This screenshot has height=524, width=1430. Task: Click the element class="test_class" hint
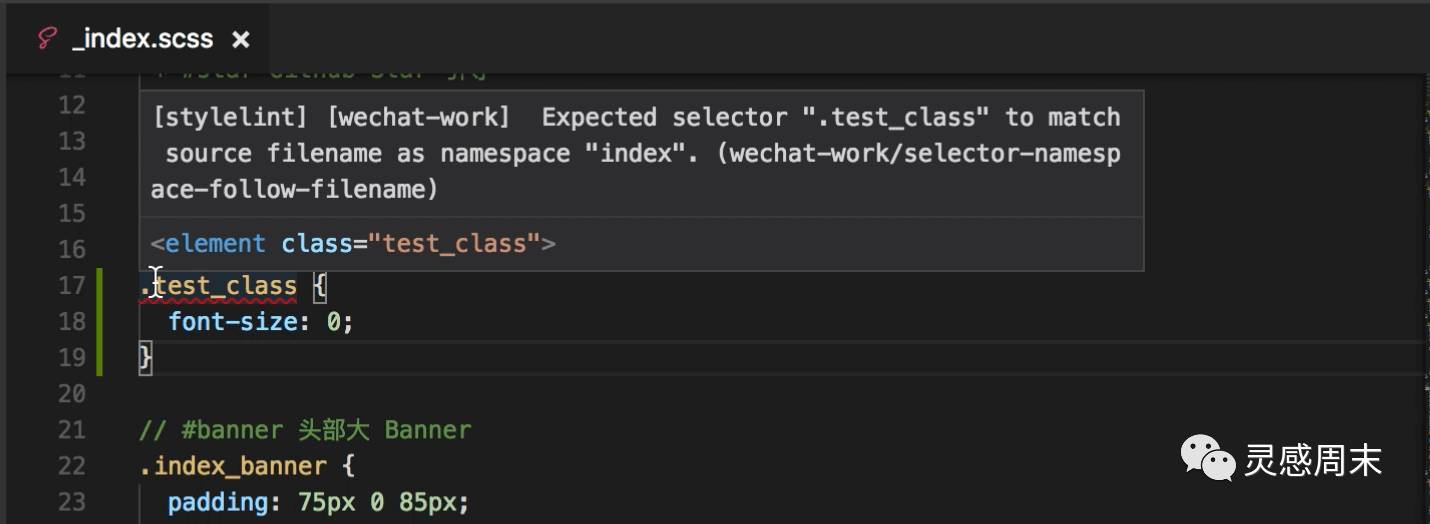point(353,243)
